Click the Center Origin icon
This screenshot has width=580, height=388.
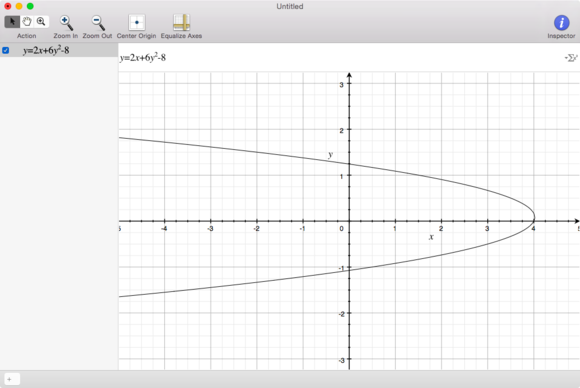coord(136,23)
